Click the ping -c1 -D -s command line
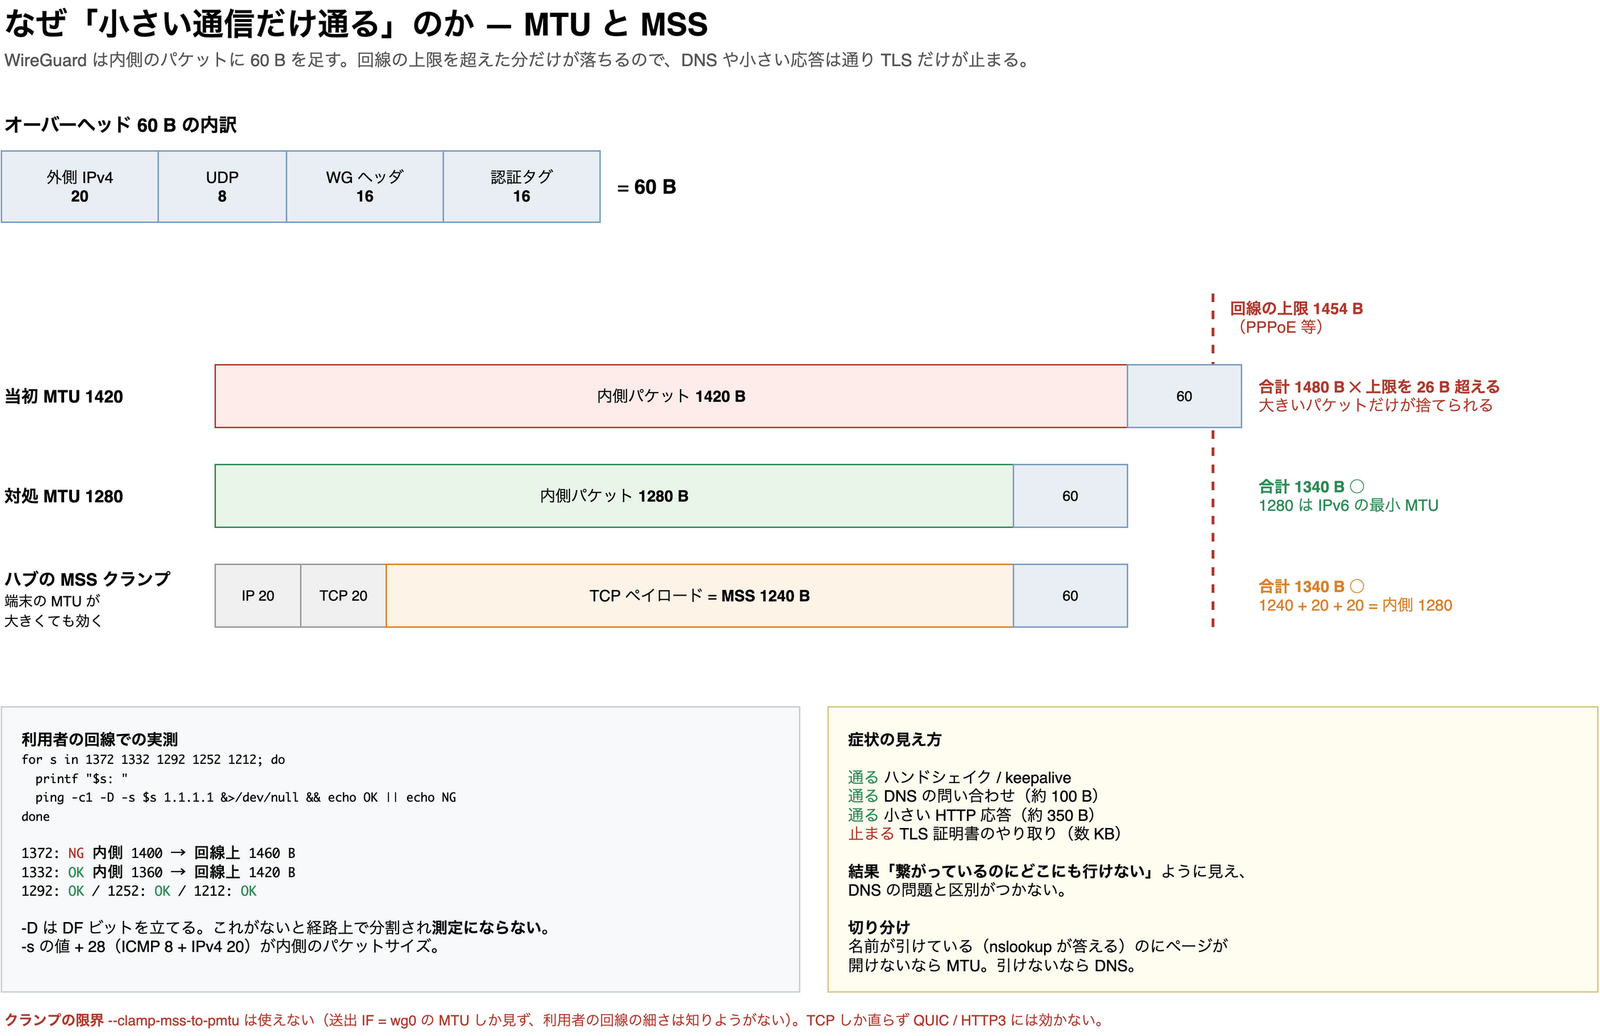The width and height of the screenshot is (1600, 1036). pyautogui.click(x=245, y=798)
